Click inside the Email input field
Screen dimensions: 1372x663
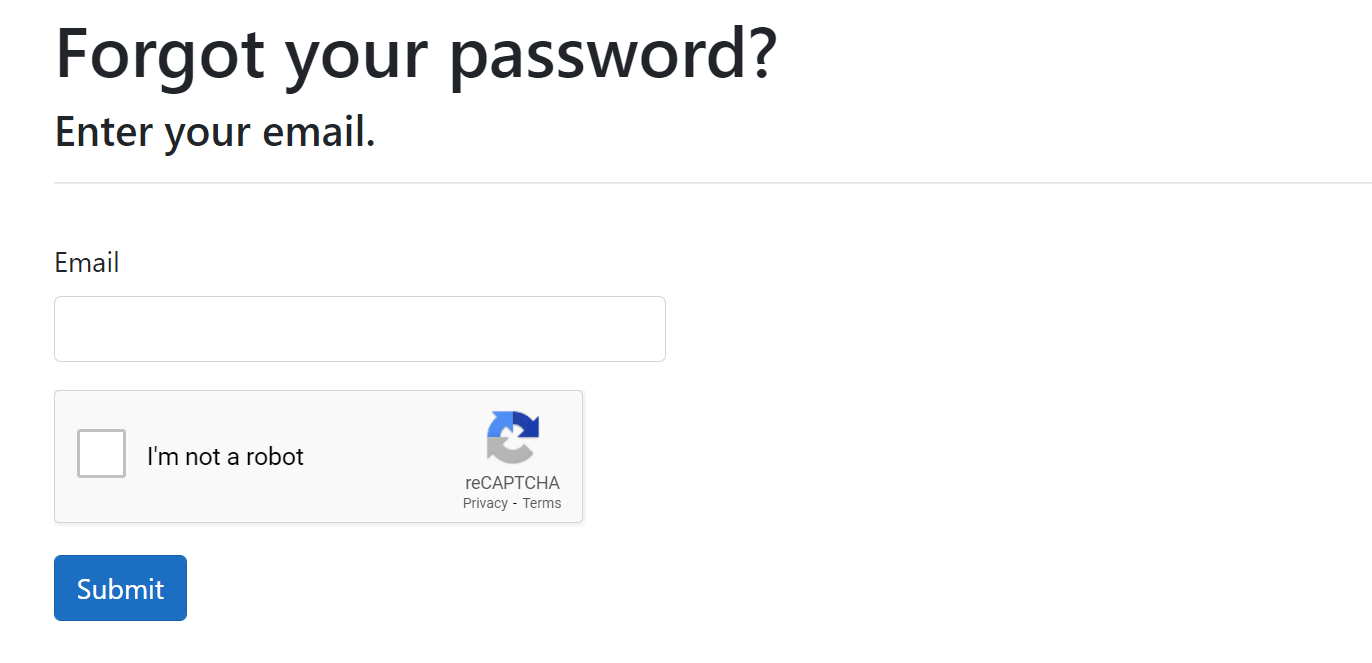359,328
